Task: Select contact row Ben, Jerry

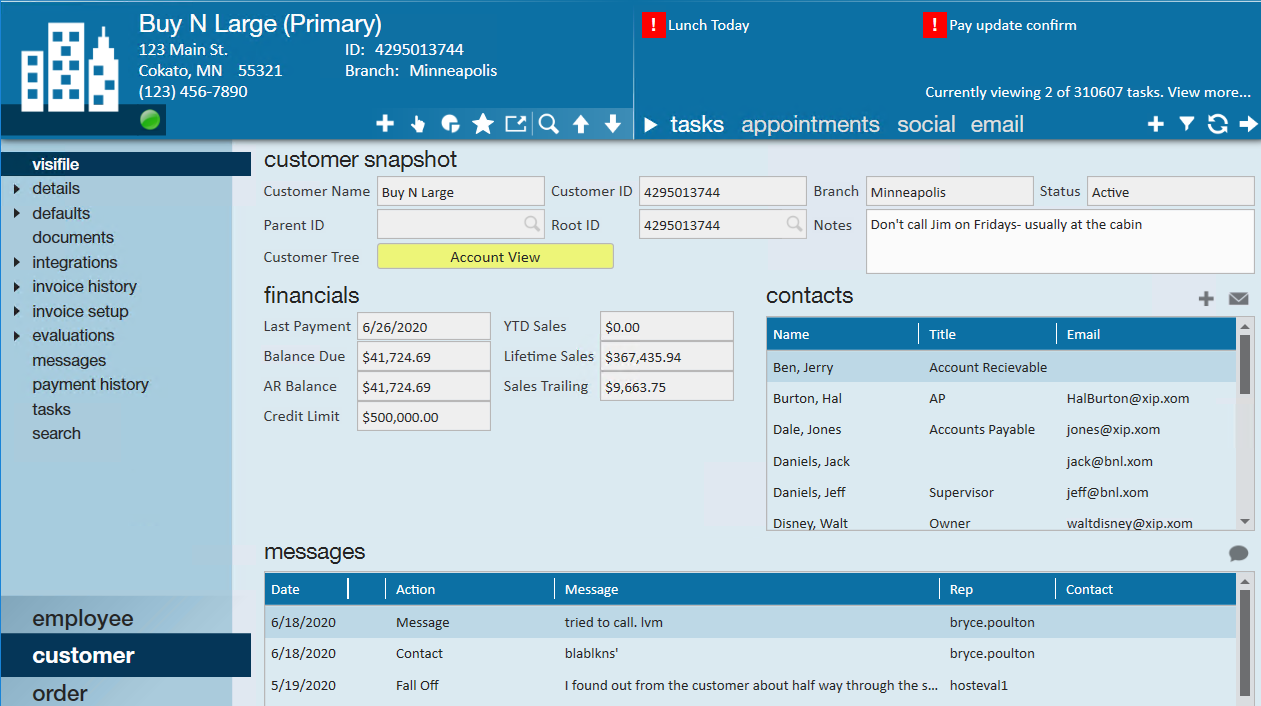Action: click(x=1001, y=367)
